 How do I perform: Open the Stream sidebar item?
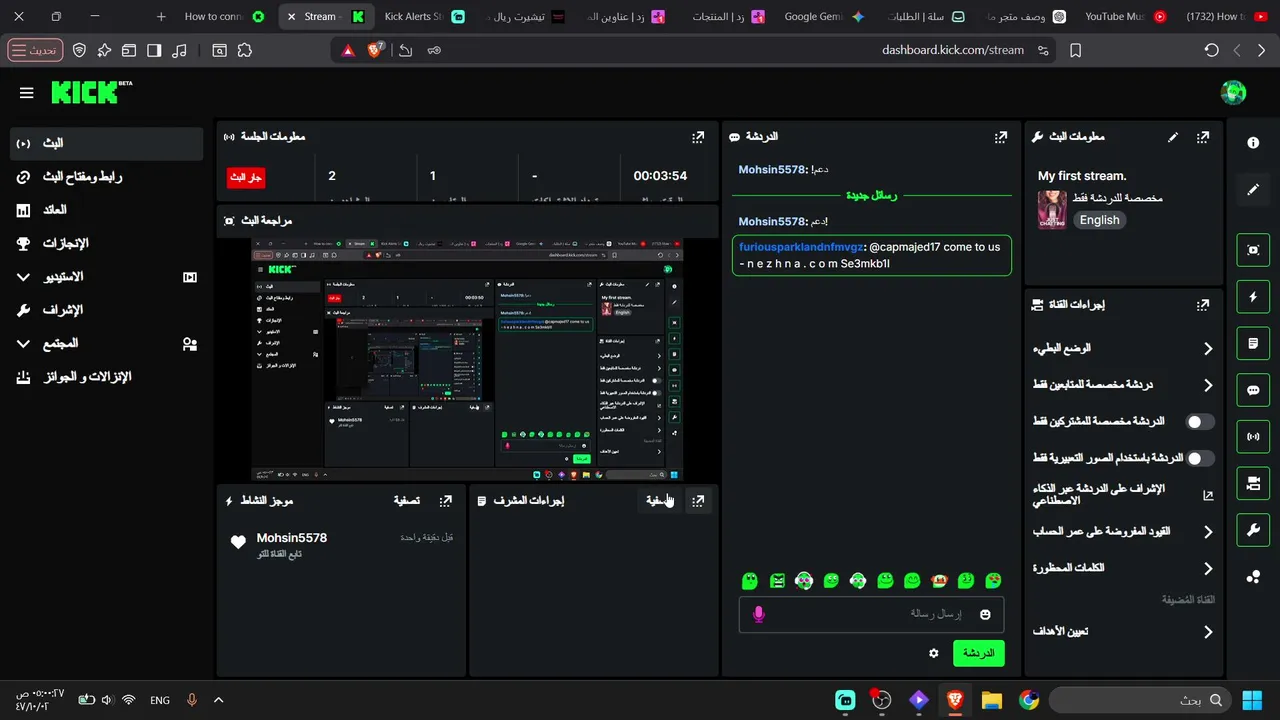[107, 143]
